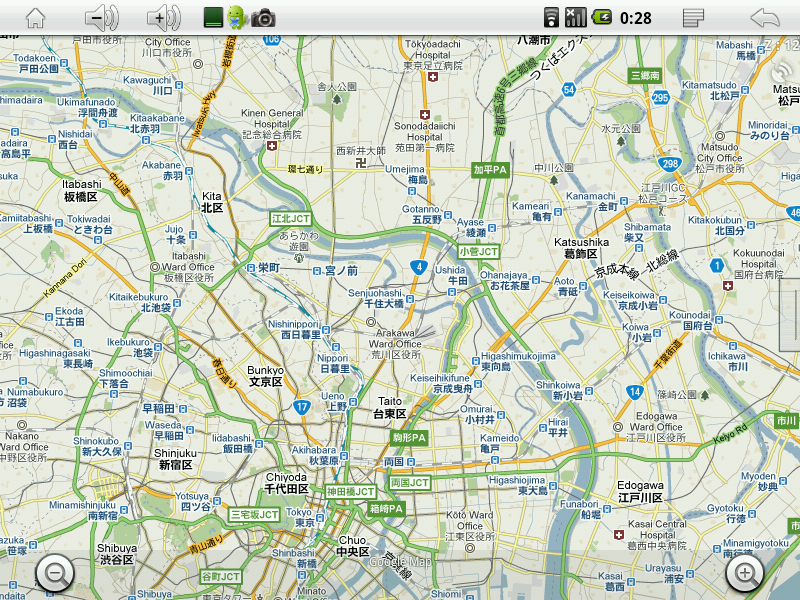Tap the route 17 shield near Ueno

coord(302,407)
